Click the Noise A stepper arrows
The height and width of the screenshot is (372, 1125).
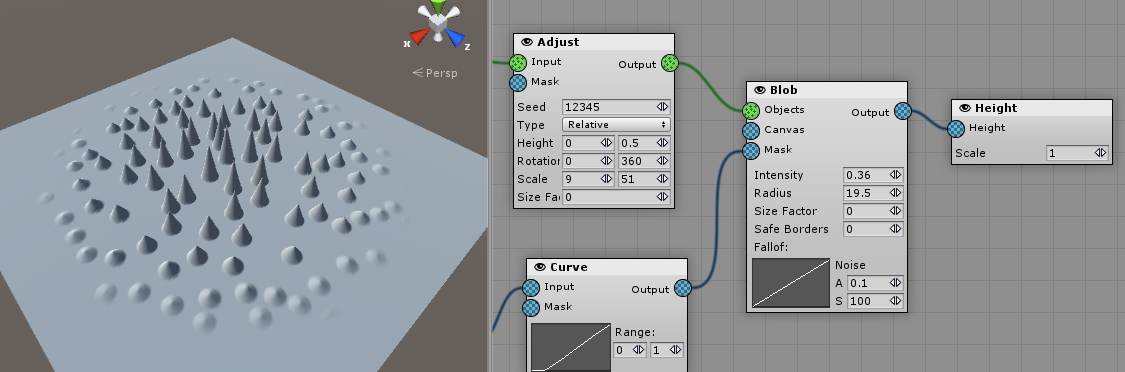pos(895,283)
